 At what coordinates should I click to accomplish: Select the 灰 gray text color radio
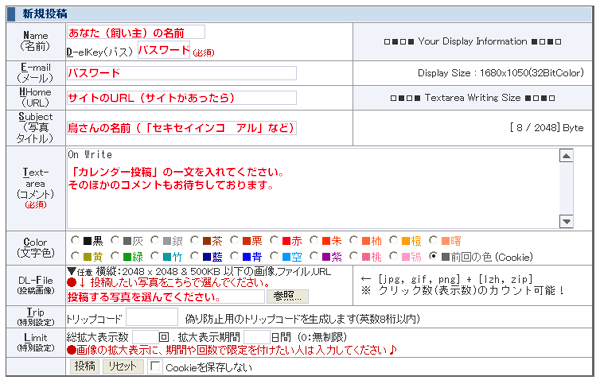pos(115,240)
